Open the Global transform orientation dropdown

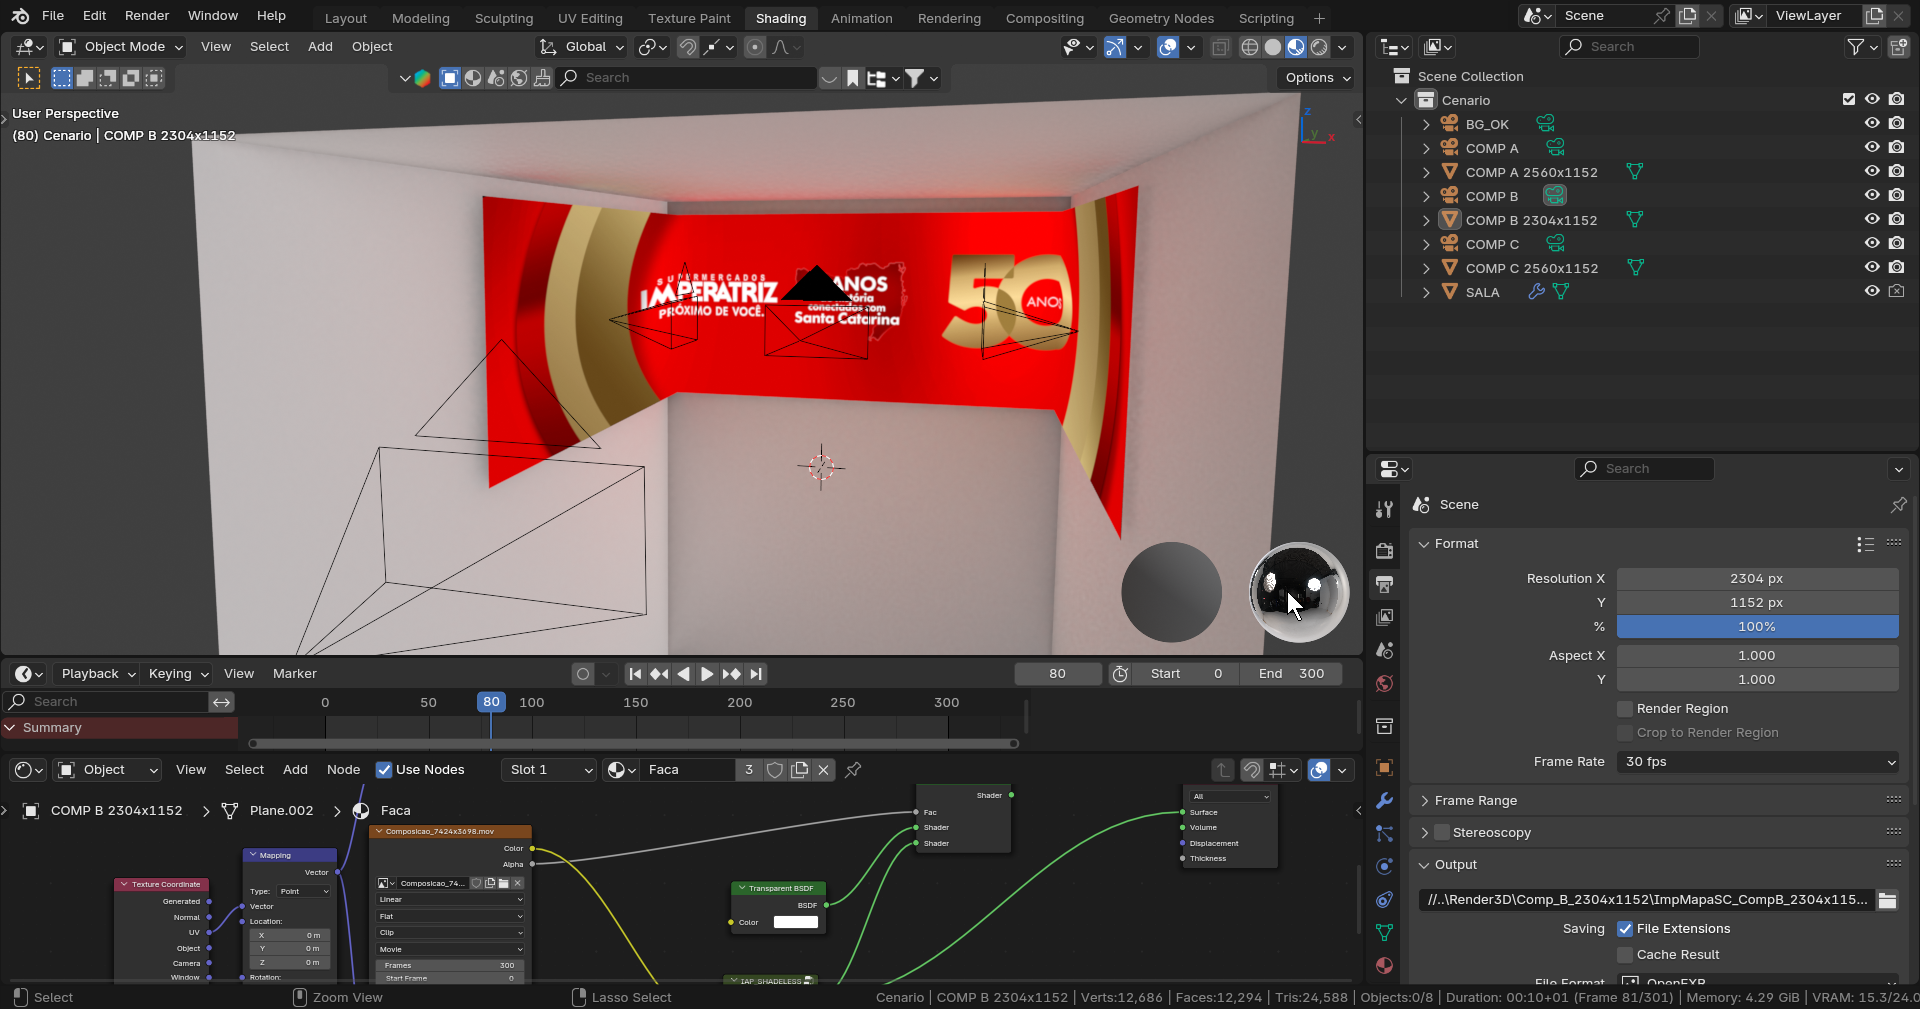tap(582, 47)
